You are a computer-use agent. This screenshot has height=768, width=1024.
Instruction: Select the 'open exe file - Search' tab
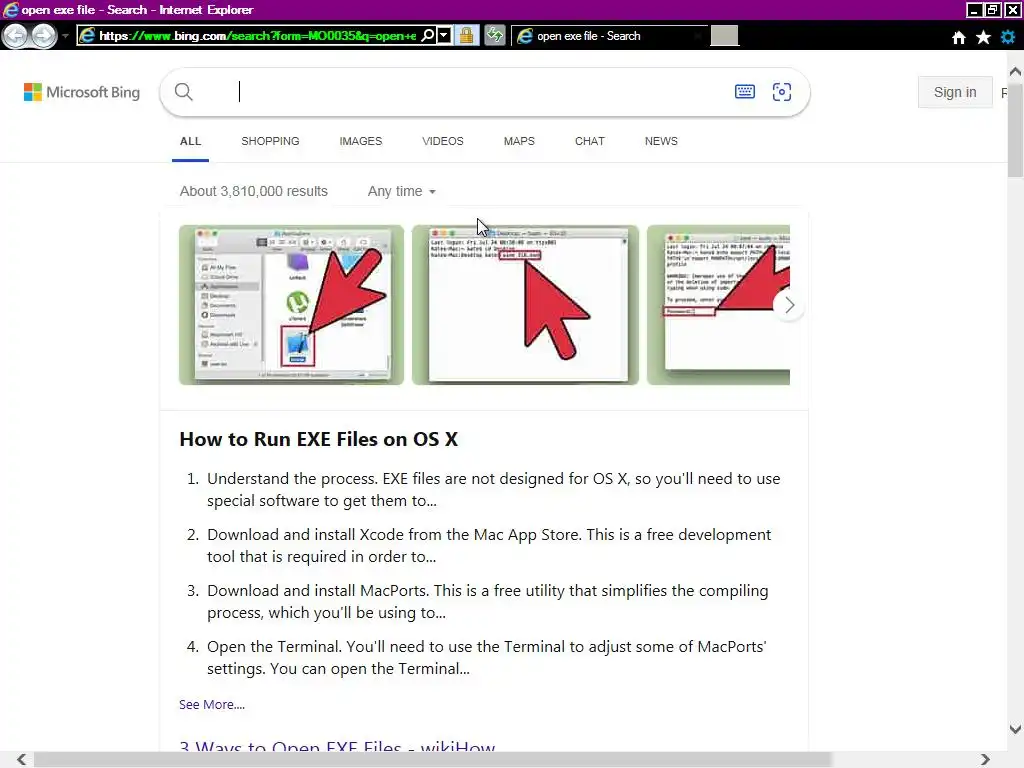click(x=609, y=36)
